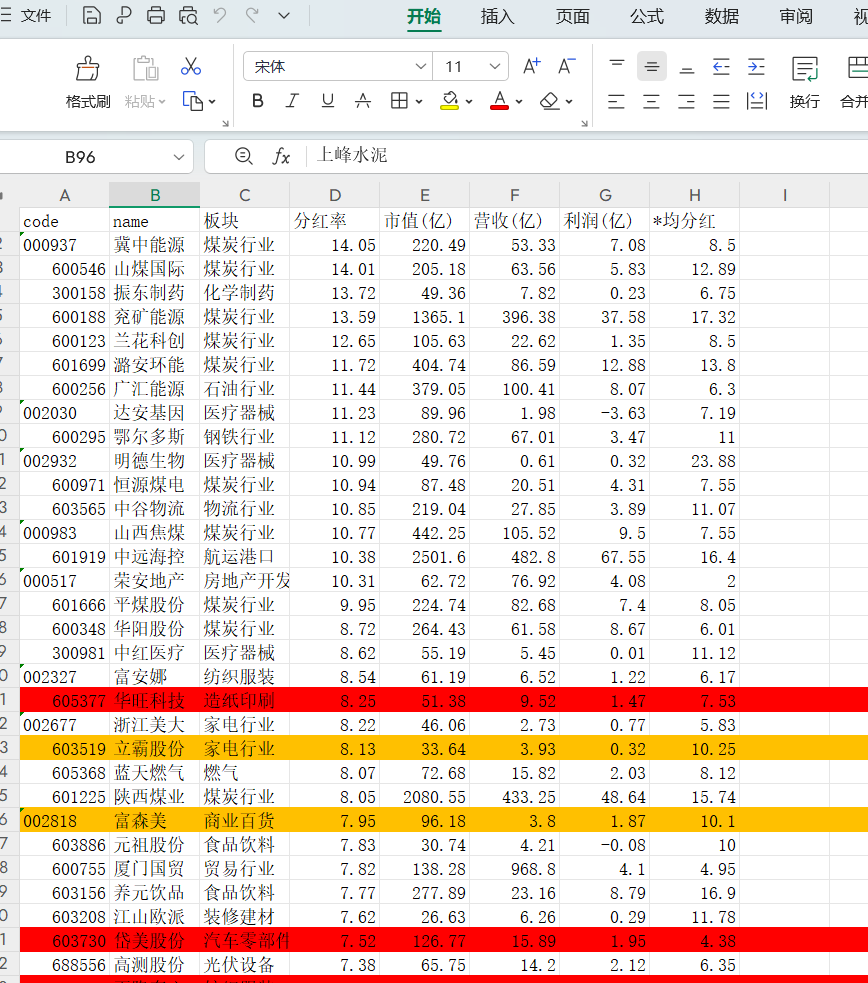Click the Borders icon
The height and width of the screenshot is (983, 868).
[399, 101]
